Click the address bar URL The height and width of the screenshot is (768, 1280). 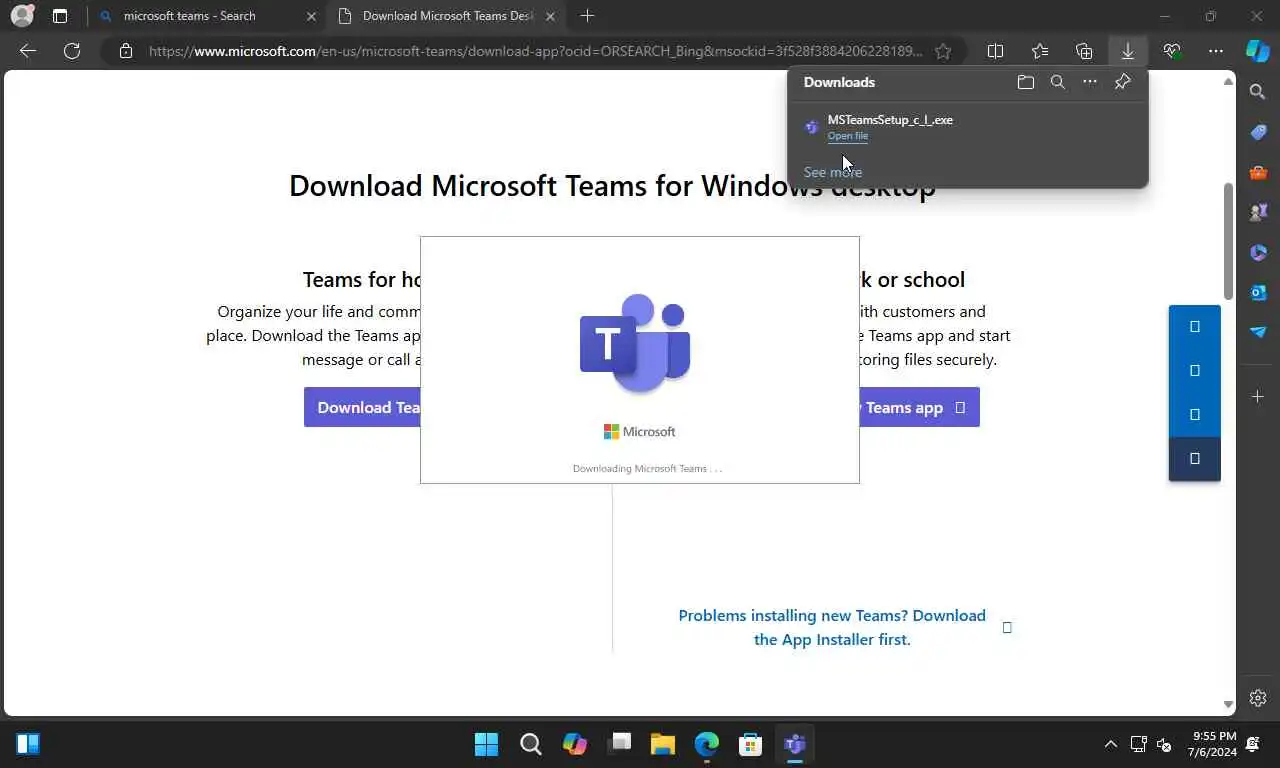point(535,51)
